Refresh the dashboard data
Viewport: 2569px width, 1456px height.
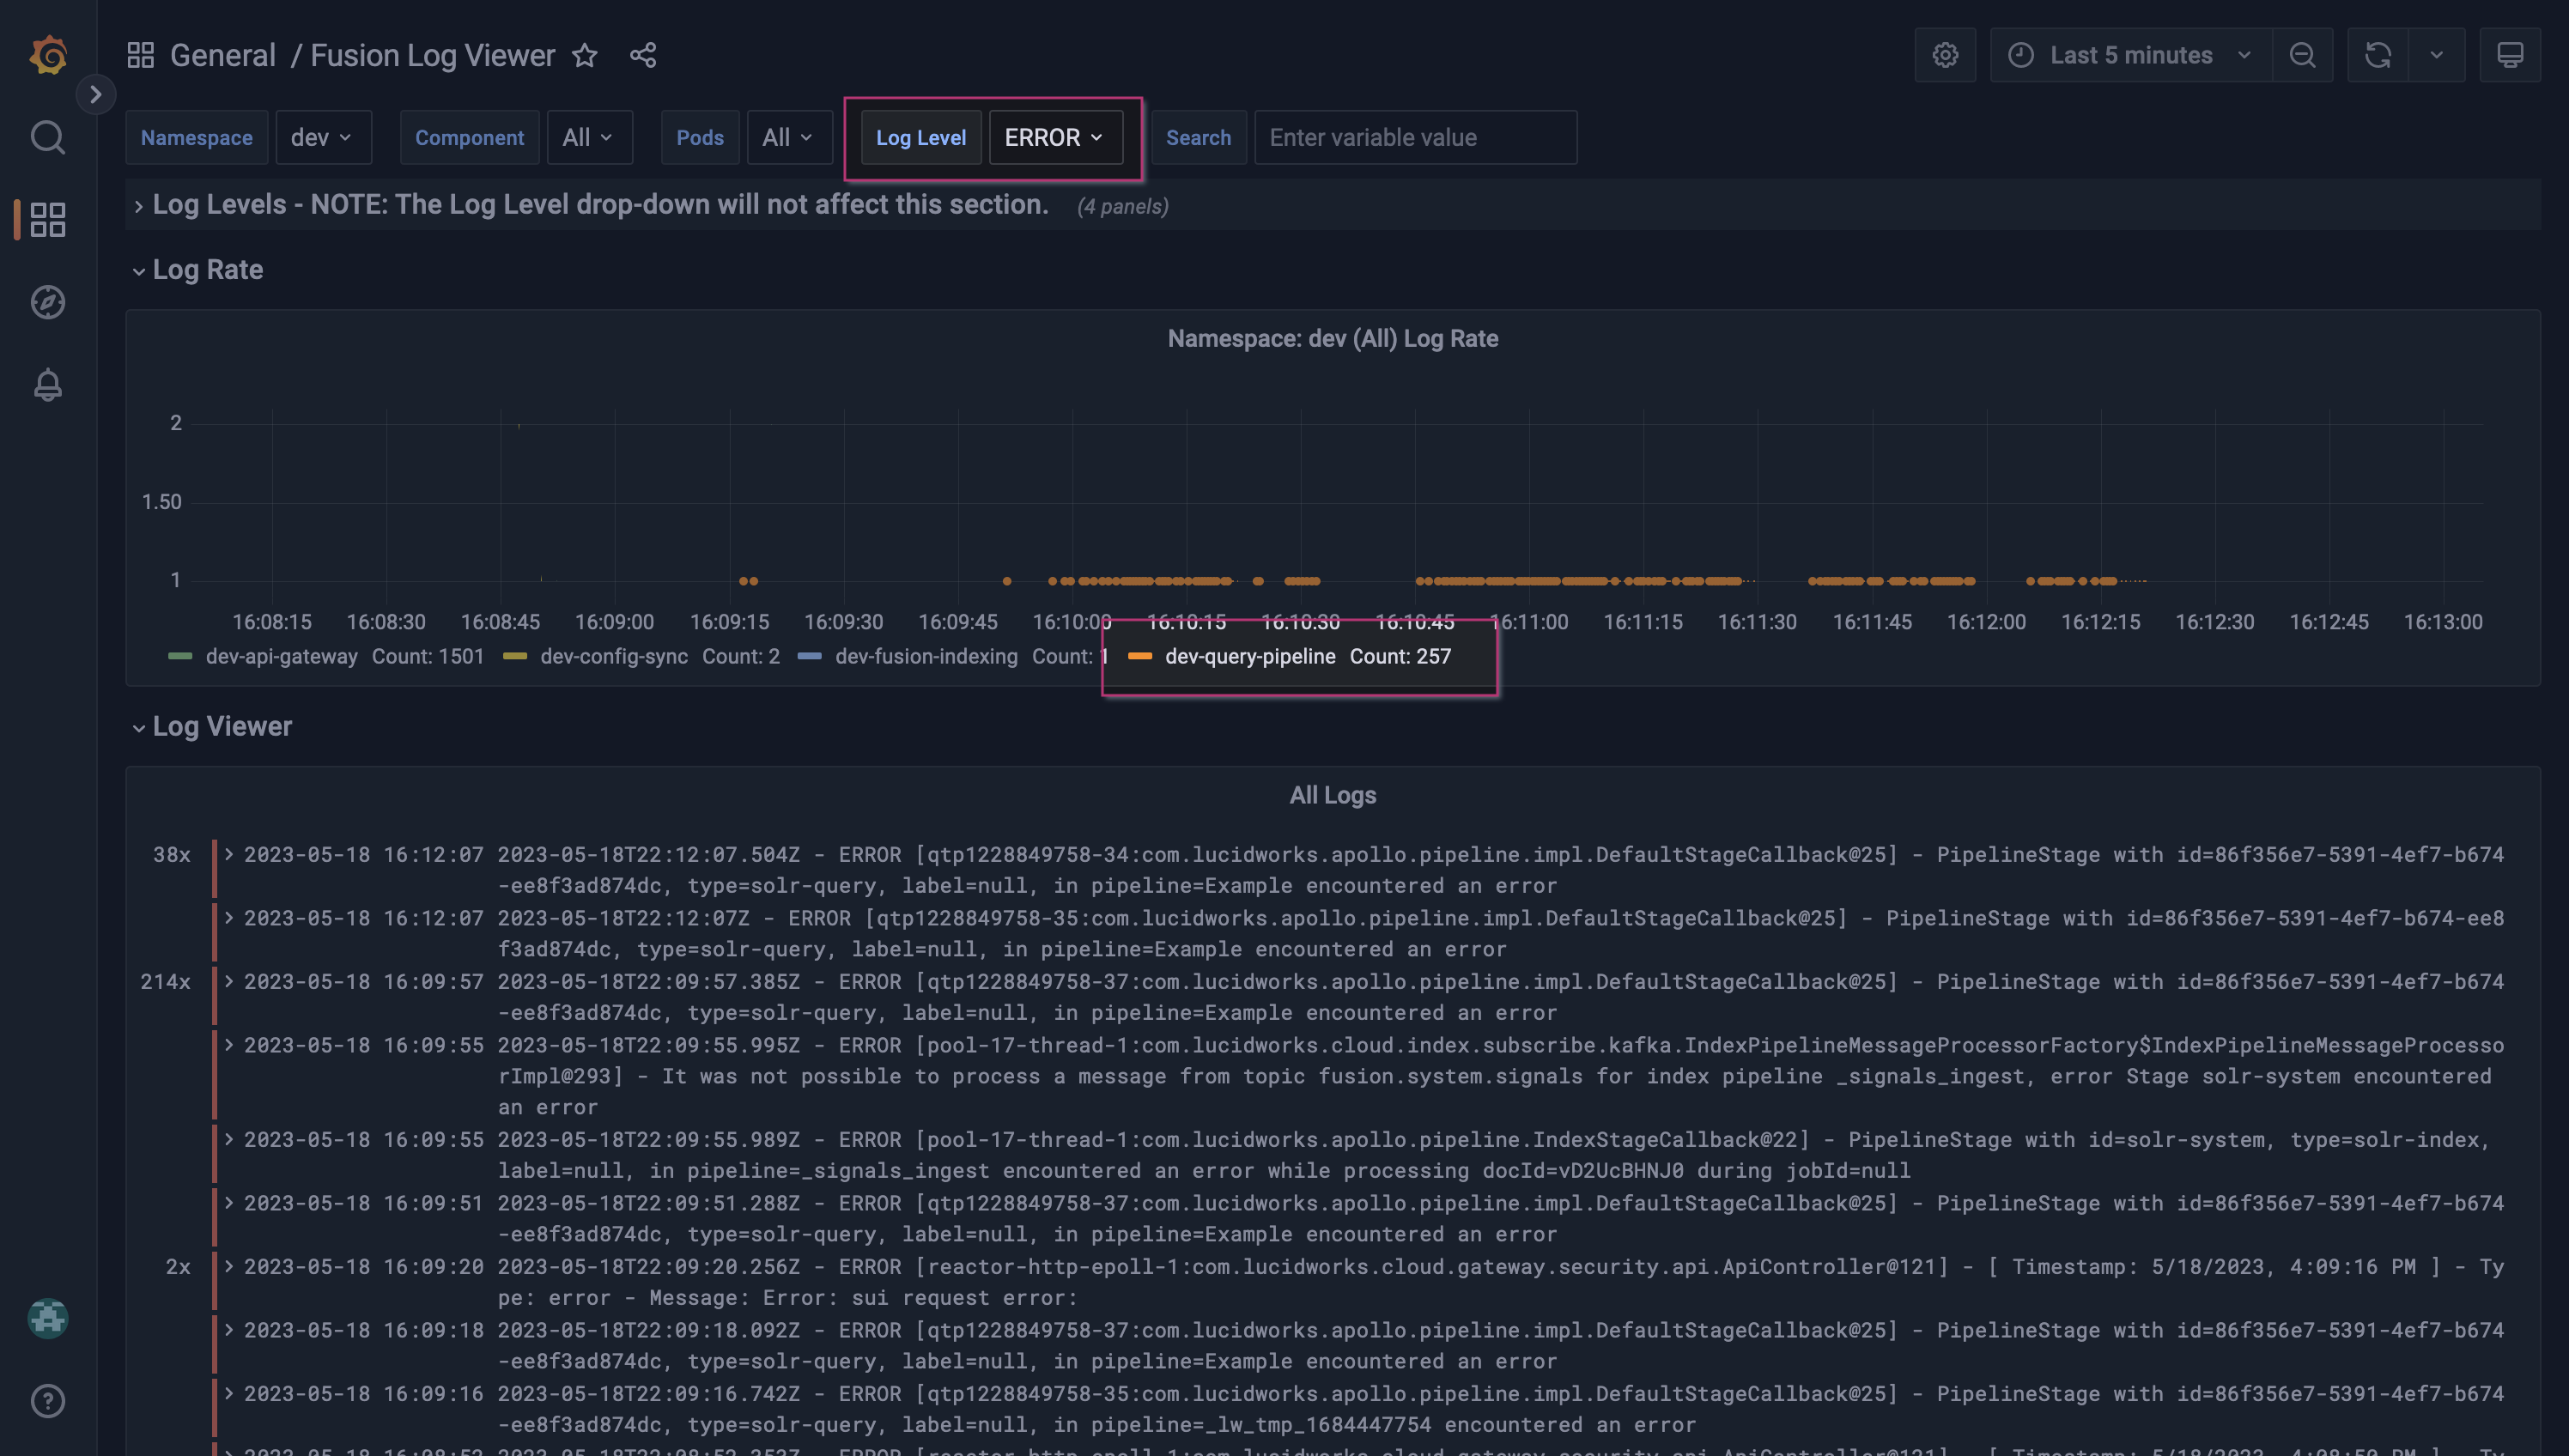tap(2377, 54)
